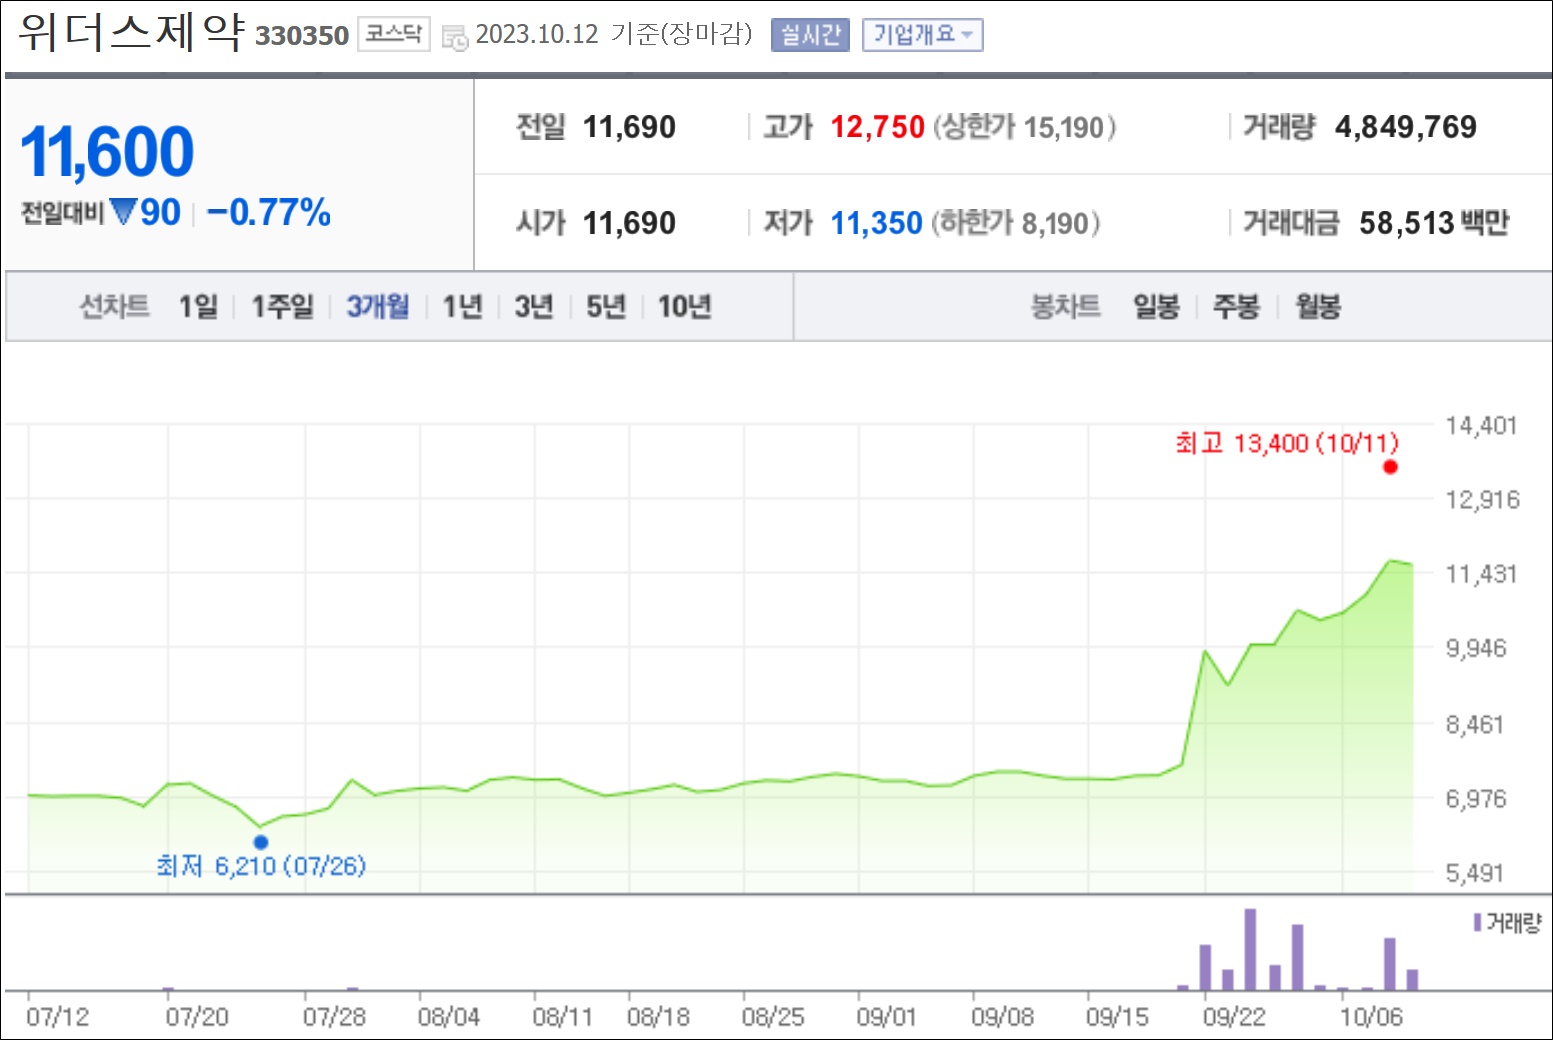Click the 봉차트 section label
This screenshot has width=1553, height=1040.
point(1065,306)
